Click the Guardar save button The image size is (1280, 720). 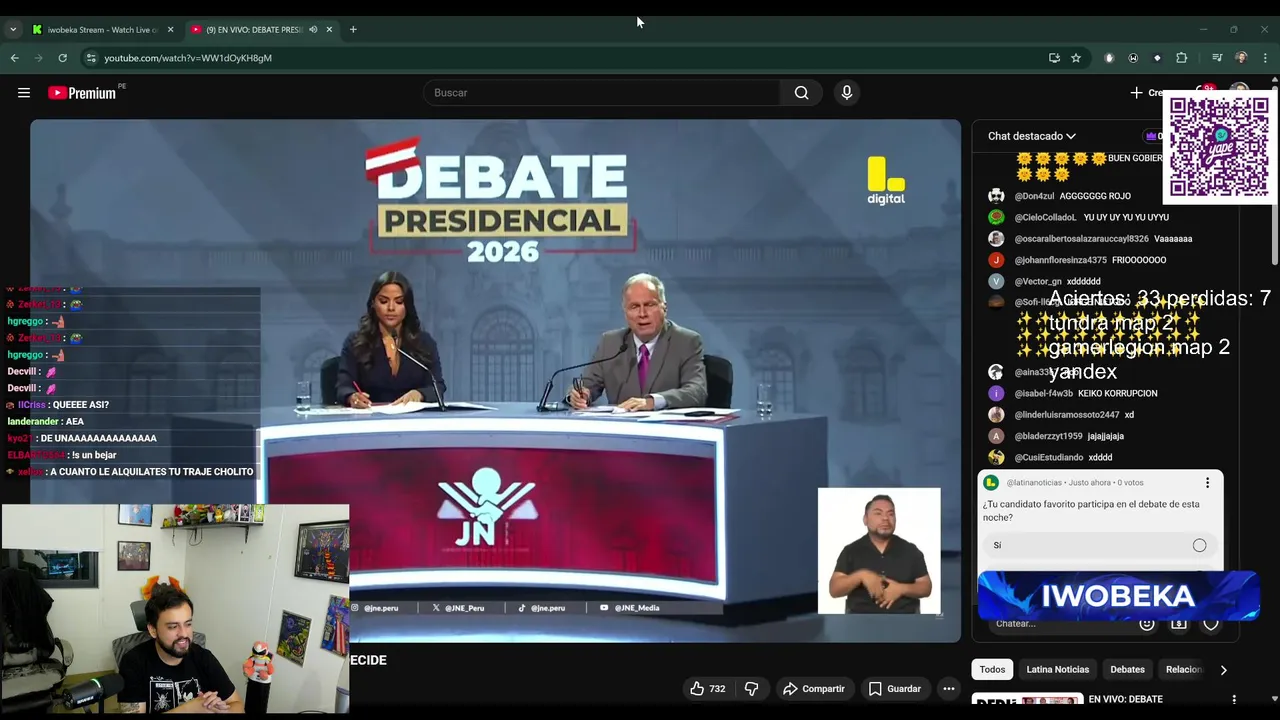(894, 689)
